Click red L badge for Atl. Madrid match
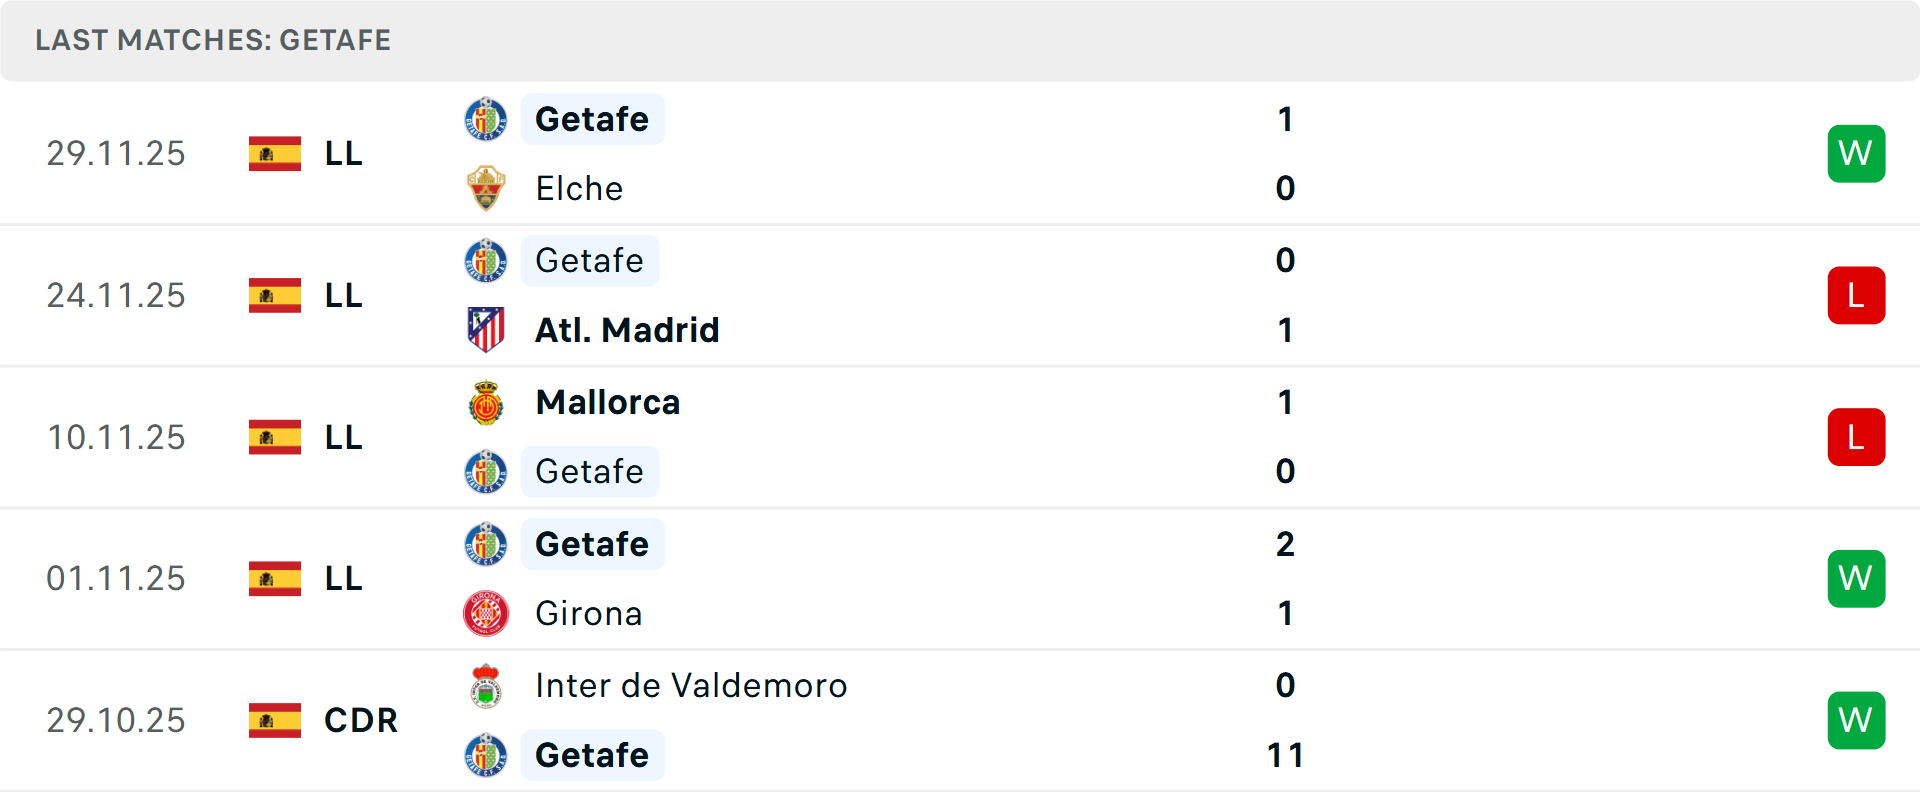Image resolution: width=1920 pixels, height=792 pixels. [x=1856, y=296]
